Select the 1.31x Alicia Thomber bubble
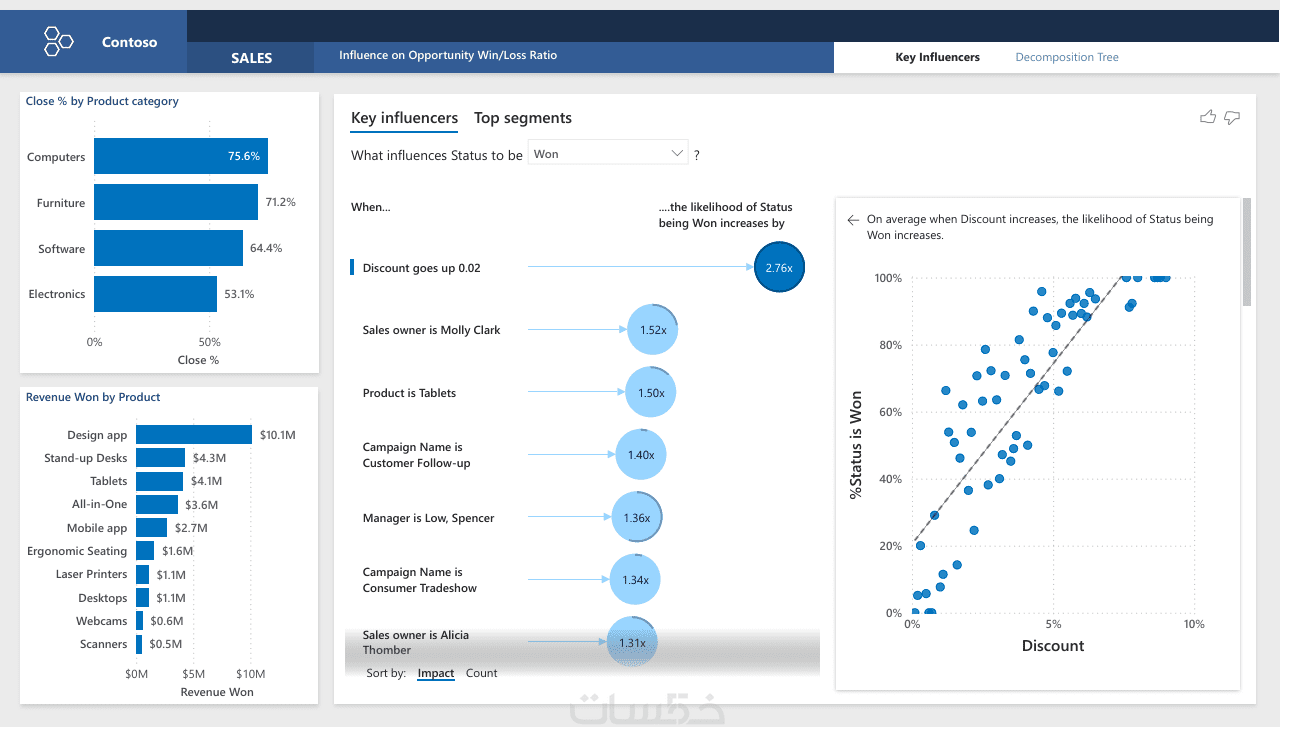 tap(632, 643)
